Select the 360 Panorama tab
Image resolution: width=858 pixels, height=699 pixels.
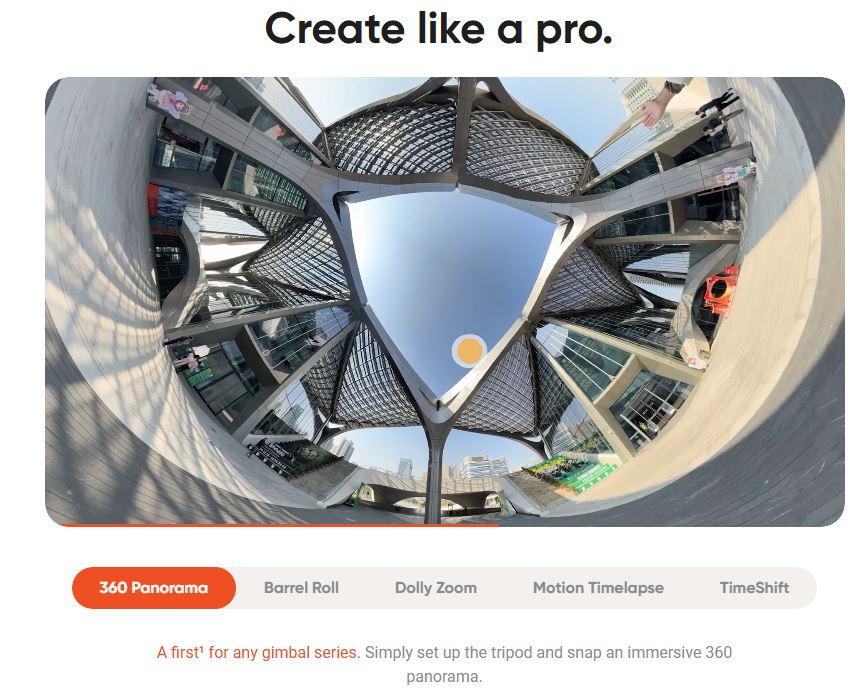click(x=154, y=588)
